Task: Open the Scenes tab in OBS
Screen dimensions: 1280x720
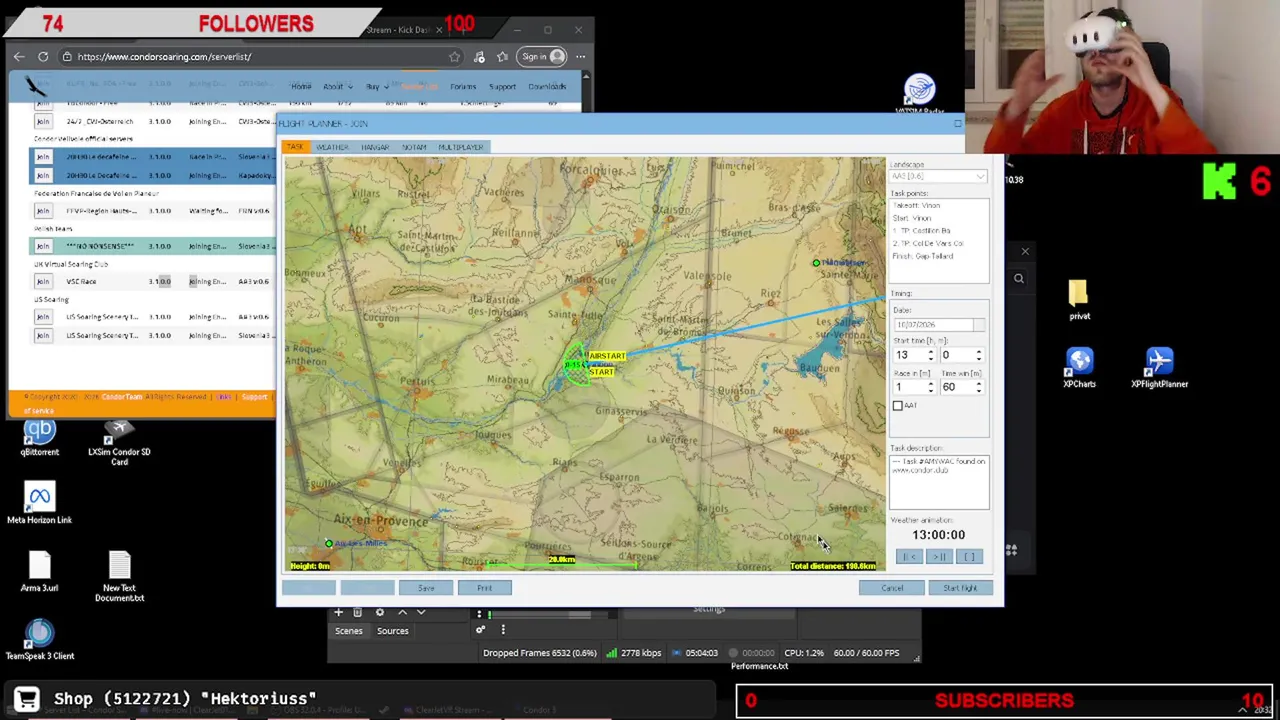Action: pos(349,631)
